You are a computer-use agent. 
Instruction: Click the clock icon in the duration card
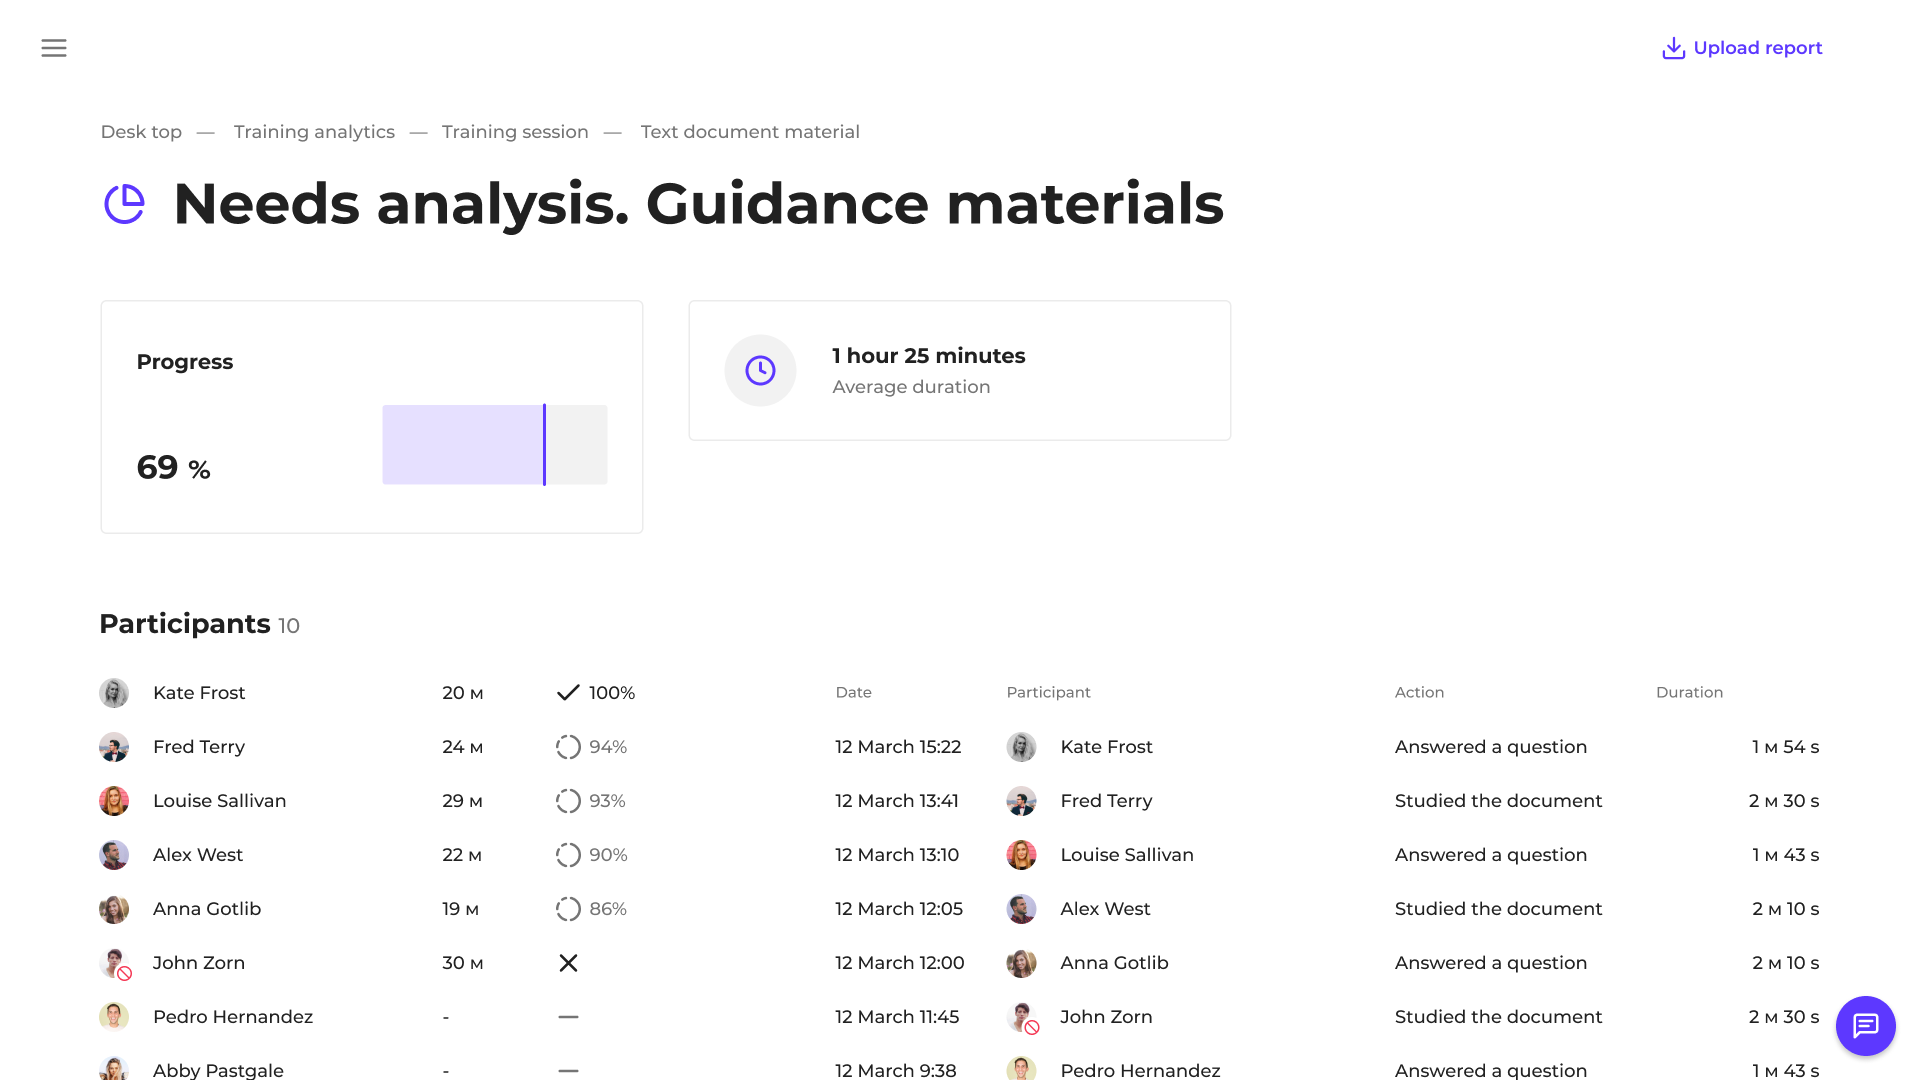click(x=760, y=371)
